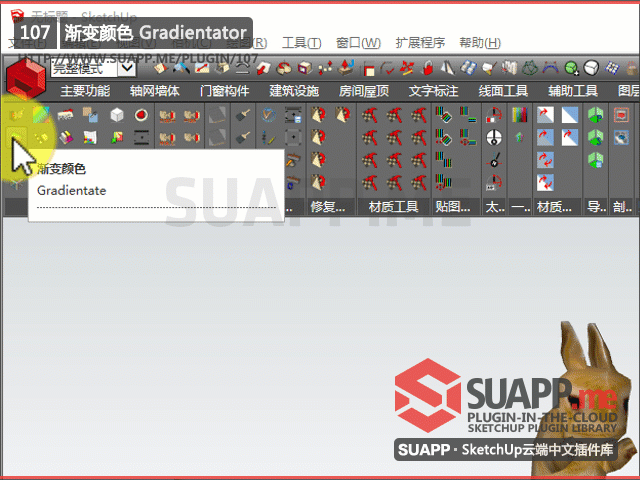640x480 pixels.
Task: Click the curve with red checkmark icon
Action: click(x=387, y=69)
